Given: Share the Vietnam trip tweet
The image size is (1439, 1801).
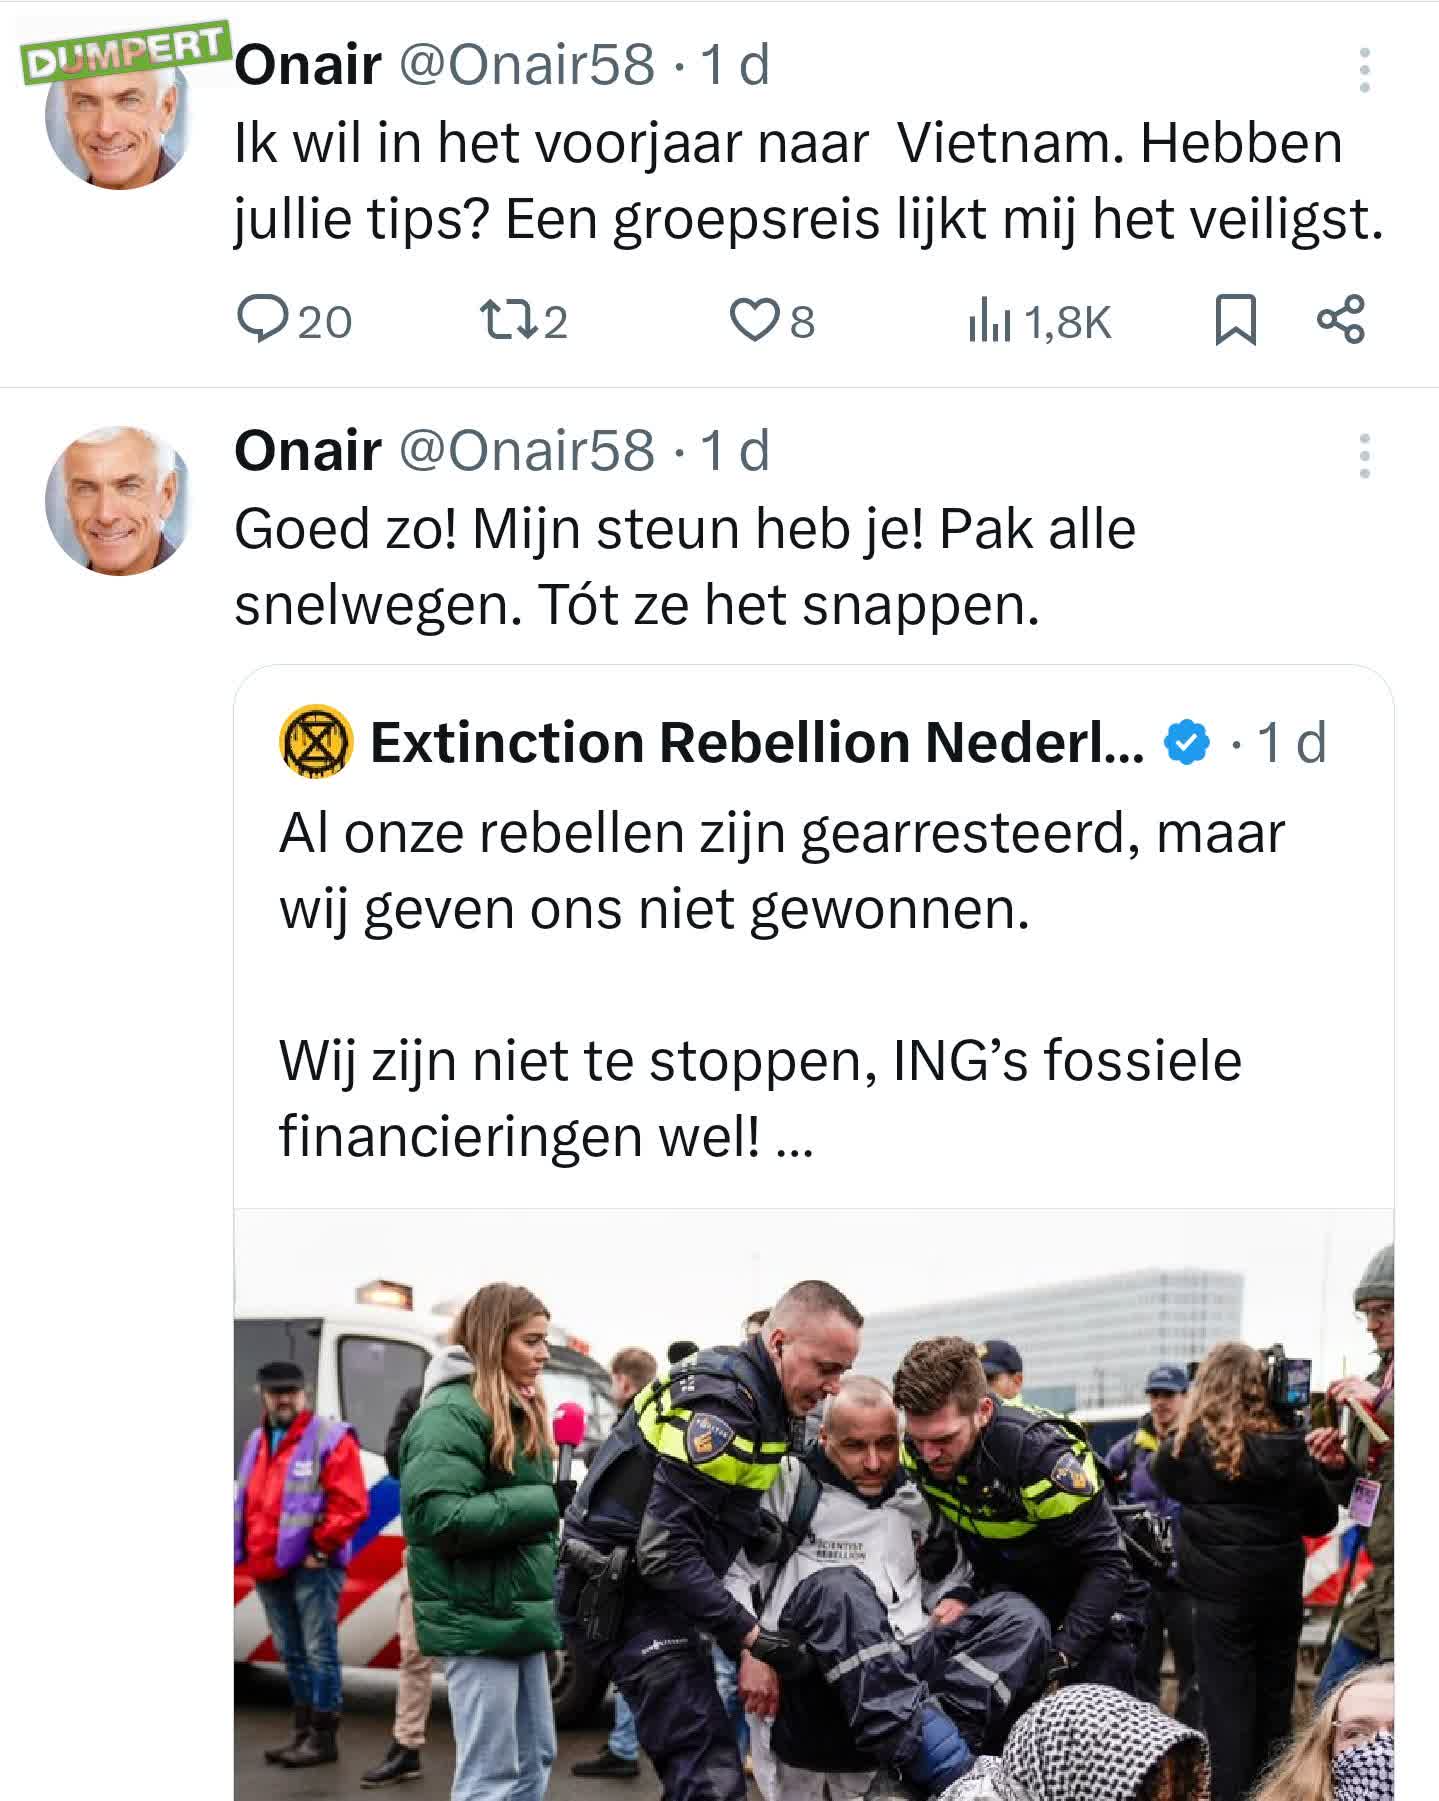Looking at the screenshot, I should [1340, 320].
